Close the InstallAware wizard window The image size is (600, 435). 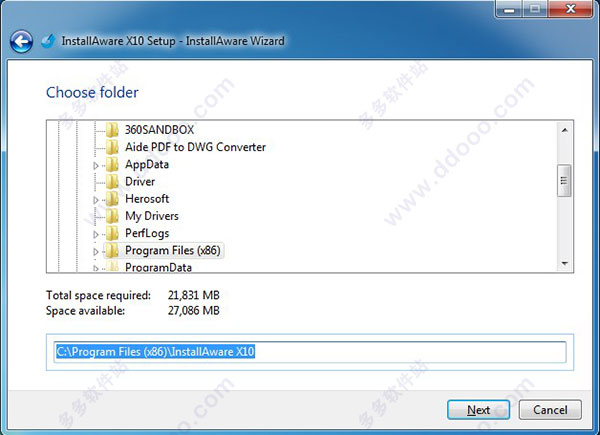tap(570, 9)
